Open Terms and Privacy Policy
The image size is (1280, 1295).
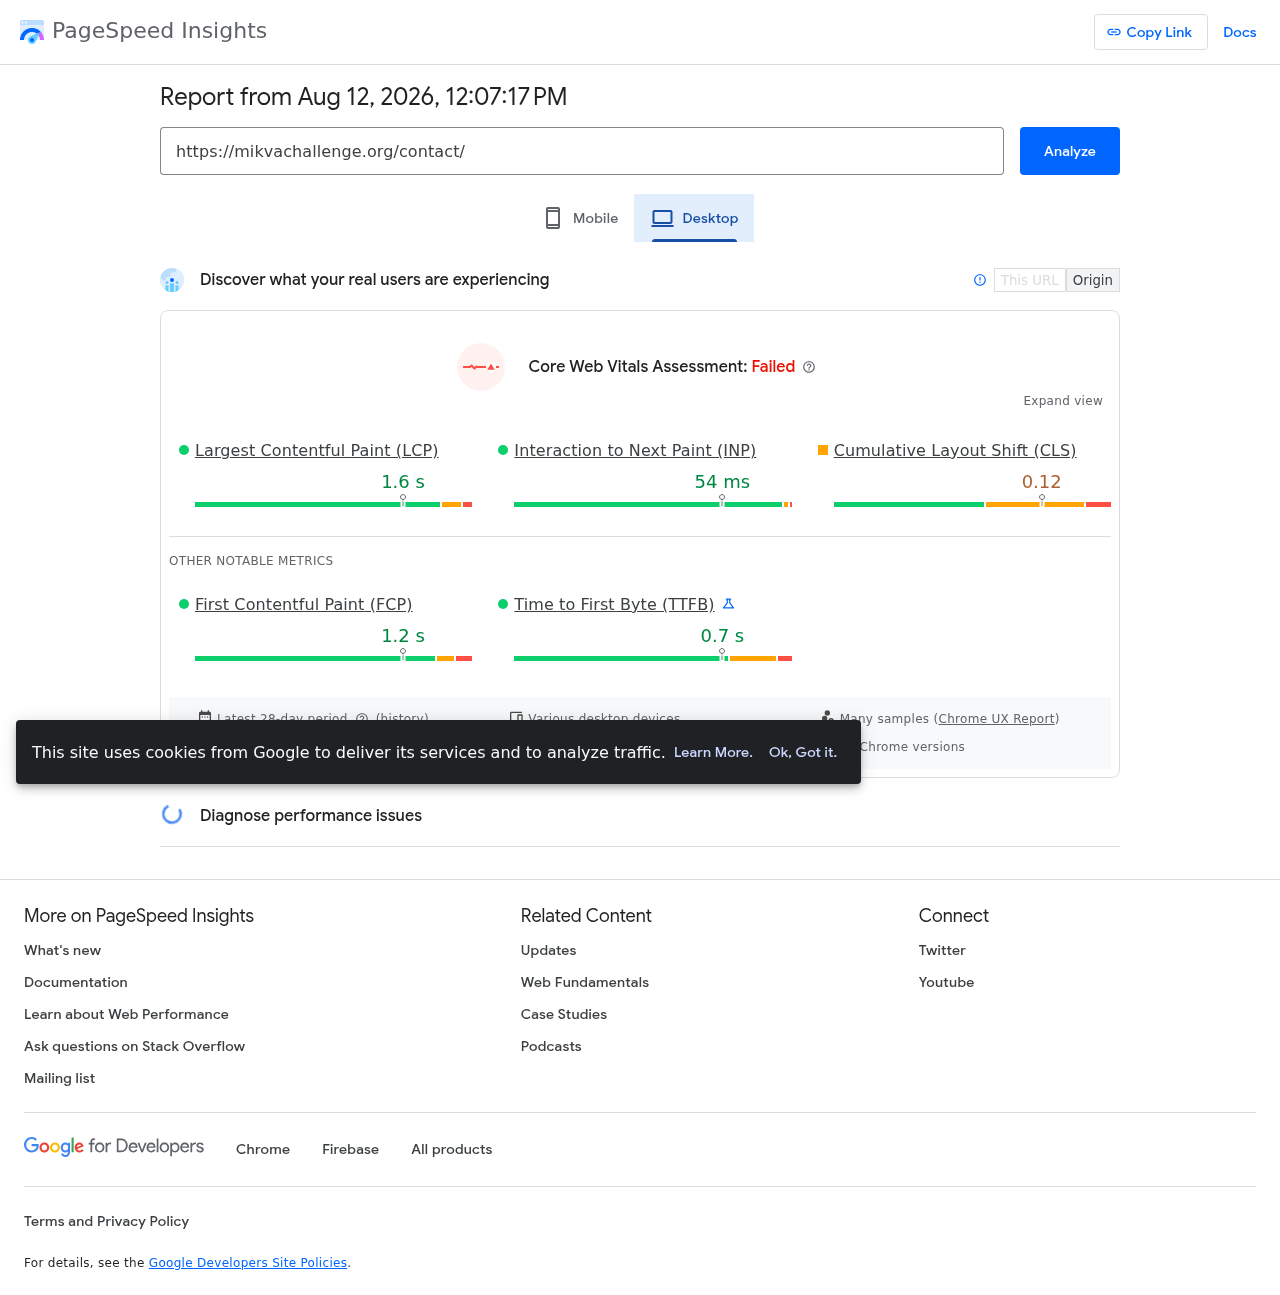point(106,1222)
